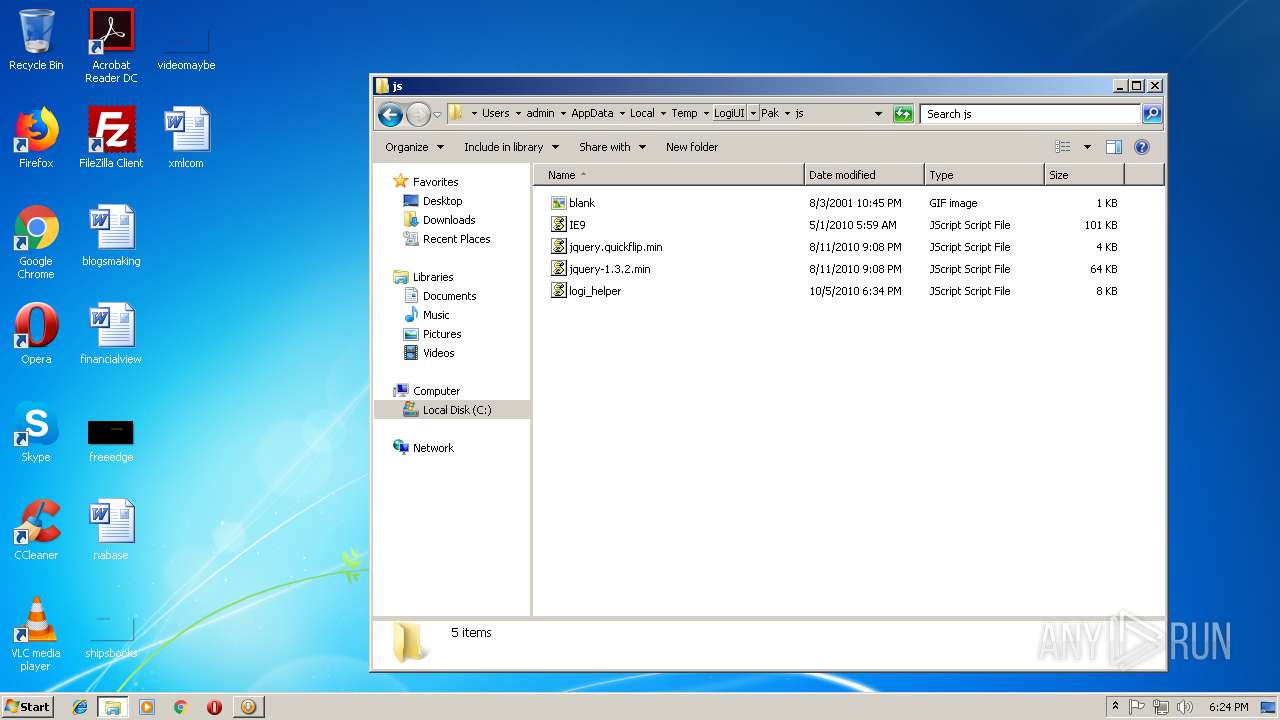The image size is (1280, 720).
Task: Open FileZilla Client desktop shortcut
Action: (x=111, y=138)
